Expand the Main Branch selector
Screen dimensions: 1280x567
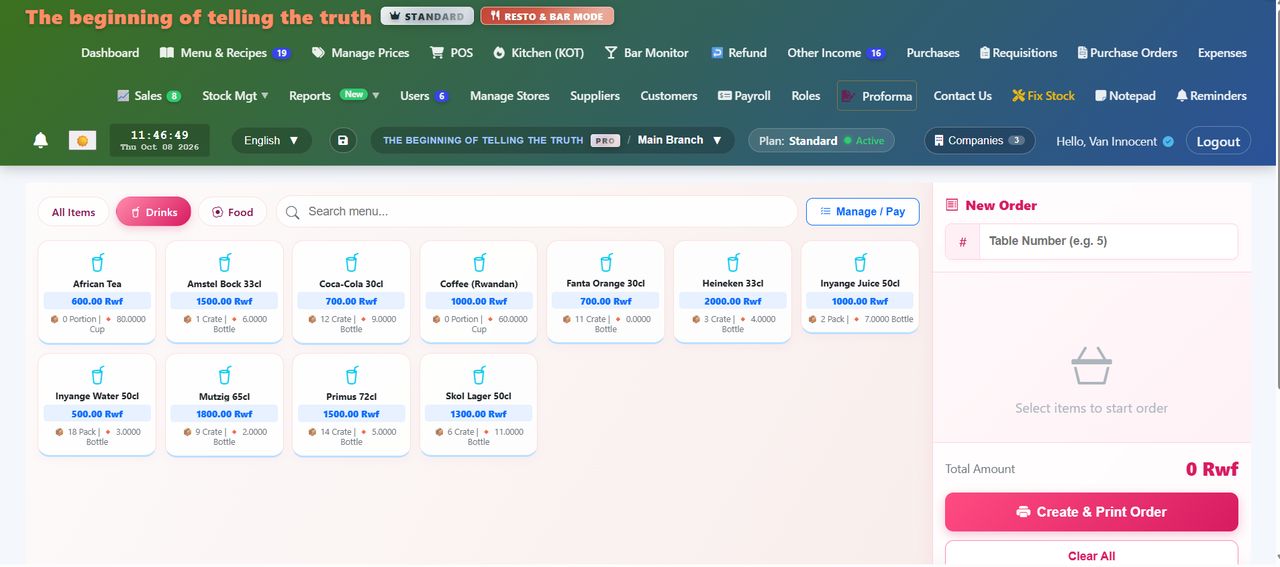tap(679, 140)
